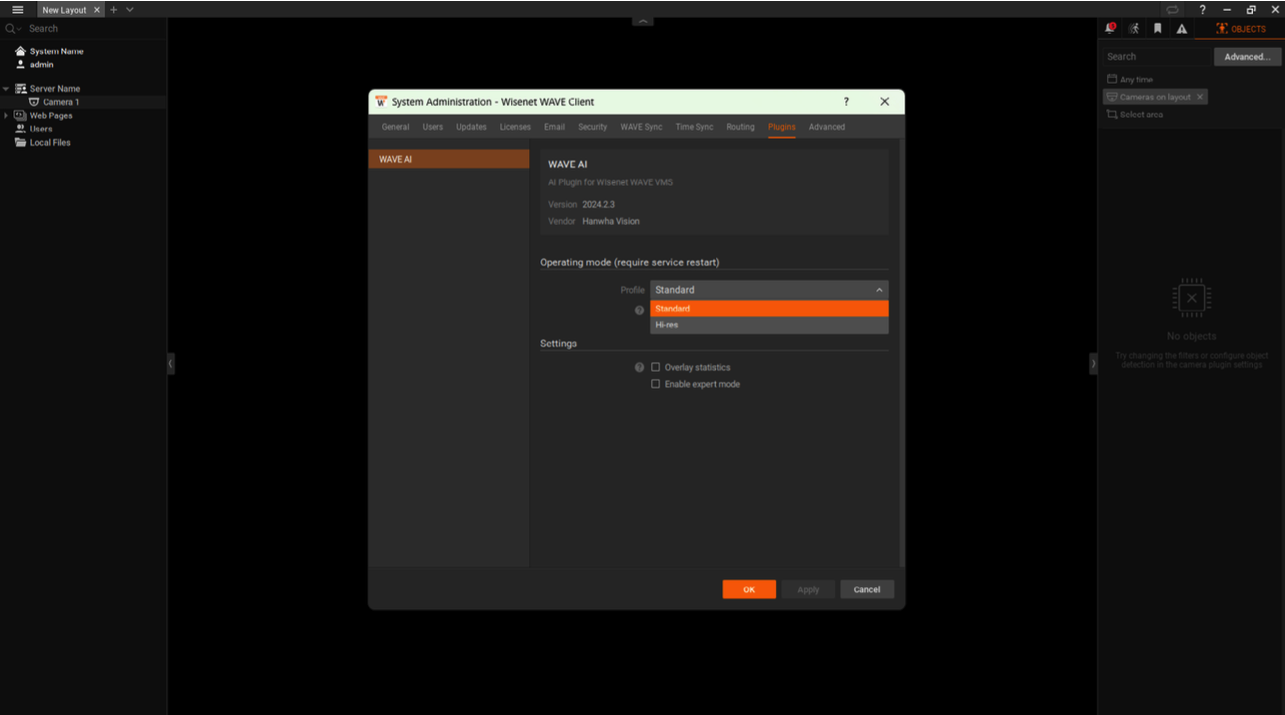Viewport: 1285px width, 715px height.
Task: Enable expert mode checkbox
Action: [656, 384]
